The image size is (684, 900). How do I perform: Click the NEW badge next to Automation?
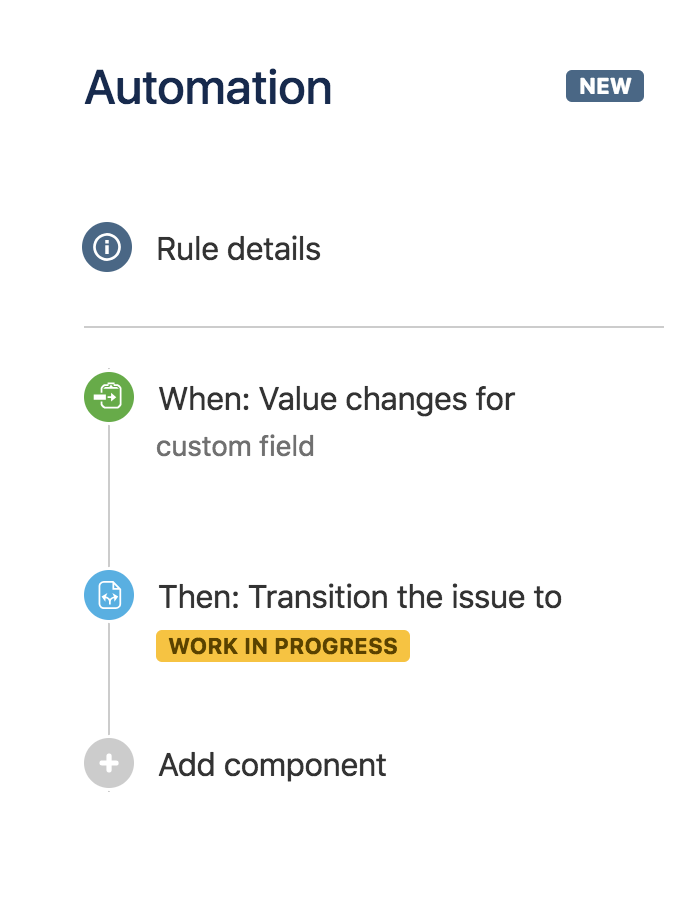point(604,86)
